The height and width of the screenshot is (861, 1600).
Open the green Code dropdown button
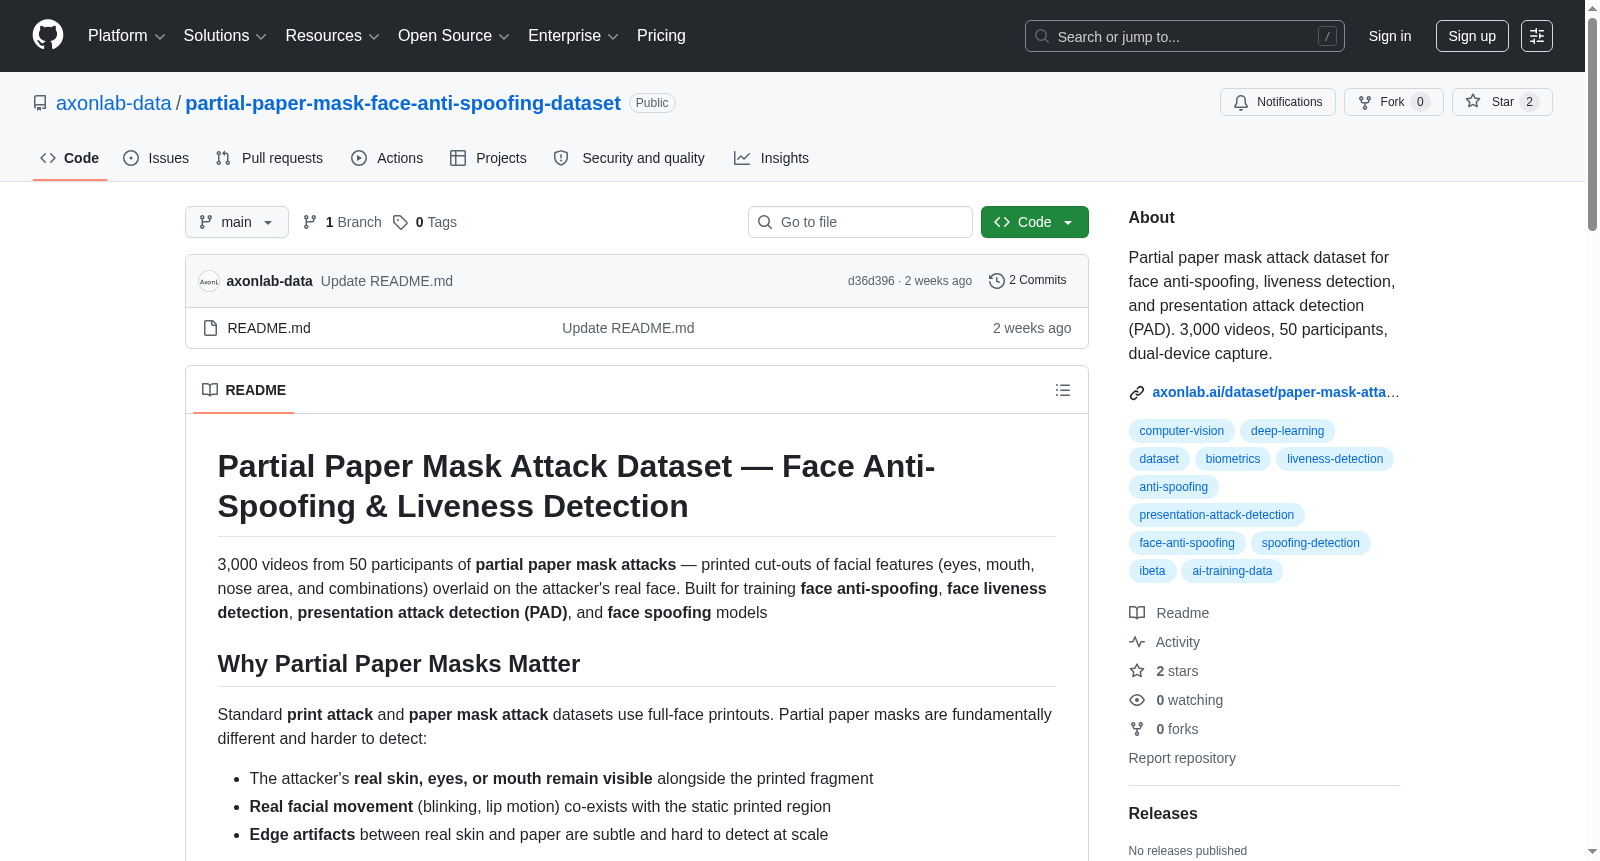click(x=1035, y=222)
